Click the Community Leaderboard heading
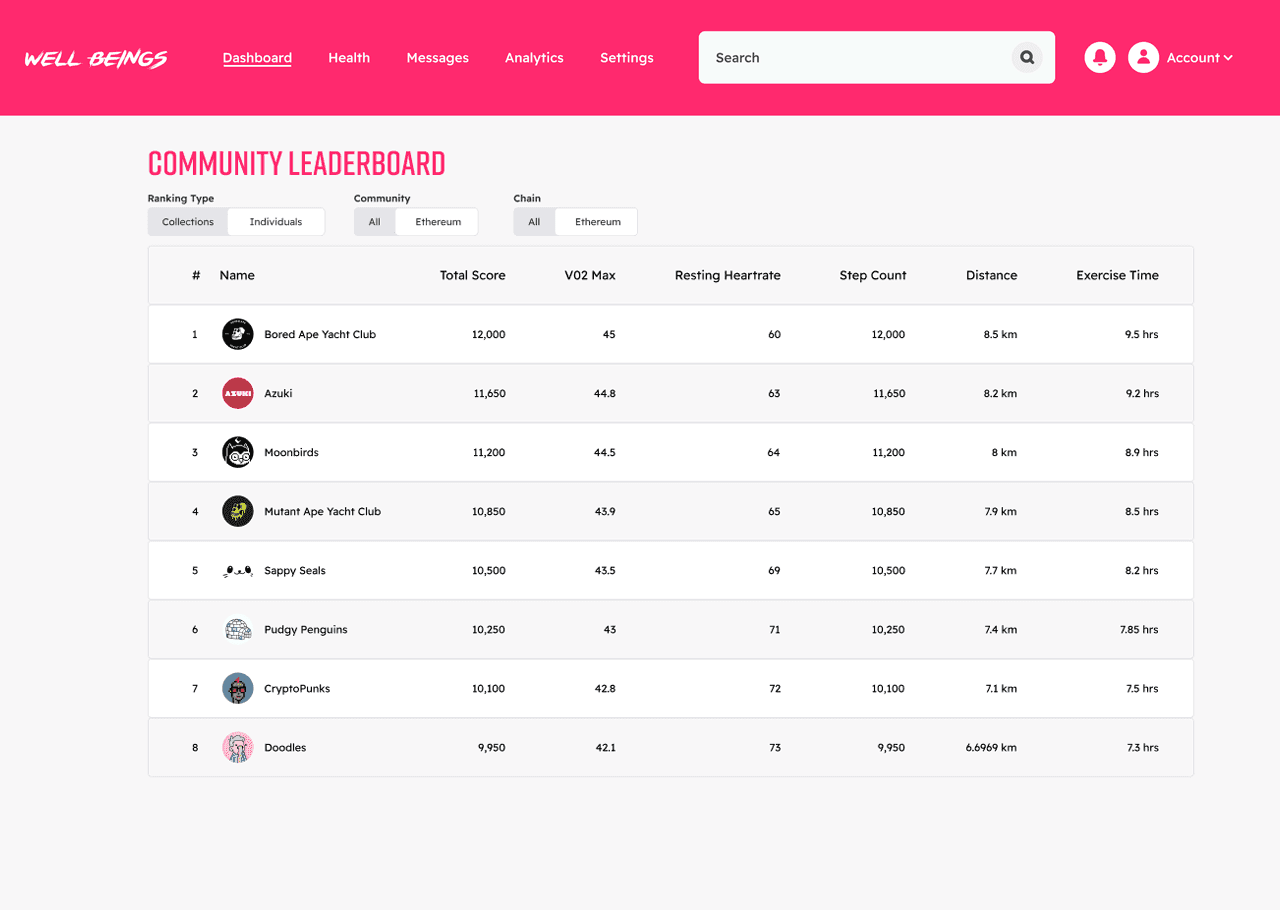Image resolution: width=1280 pixels, height=910 pixels. (297, 163)
